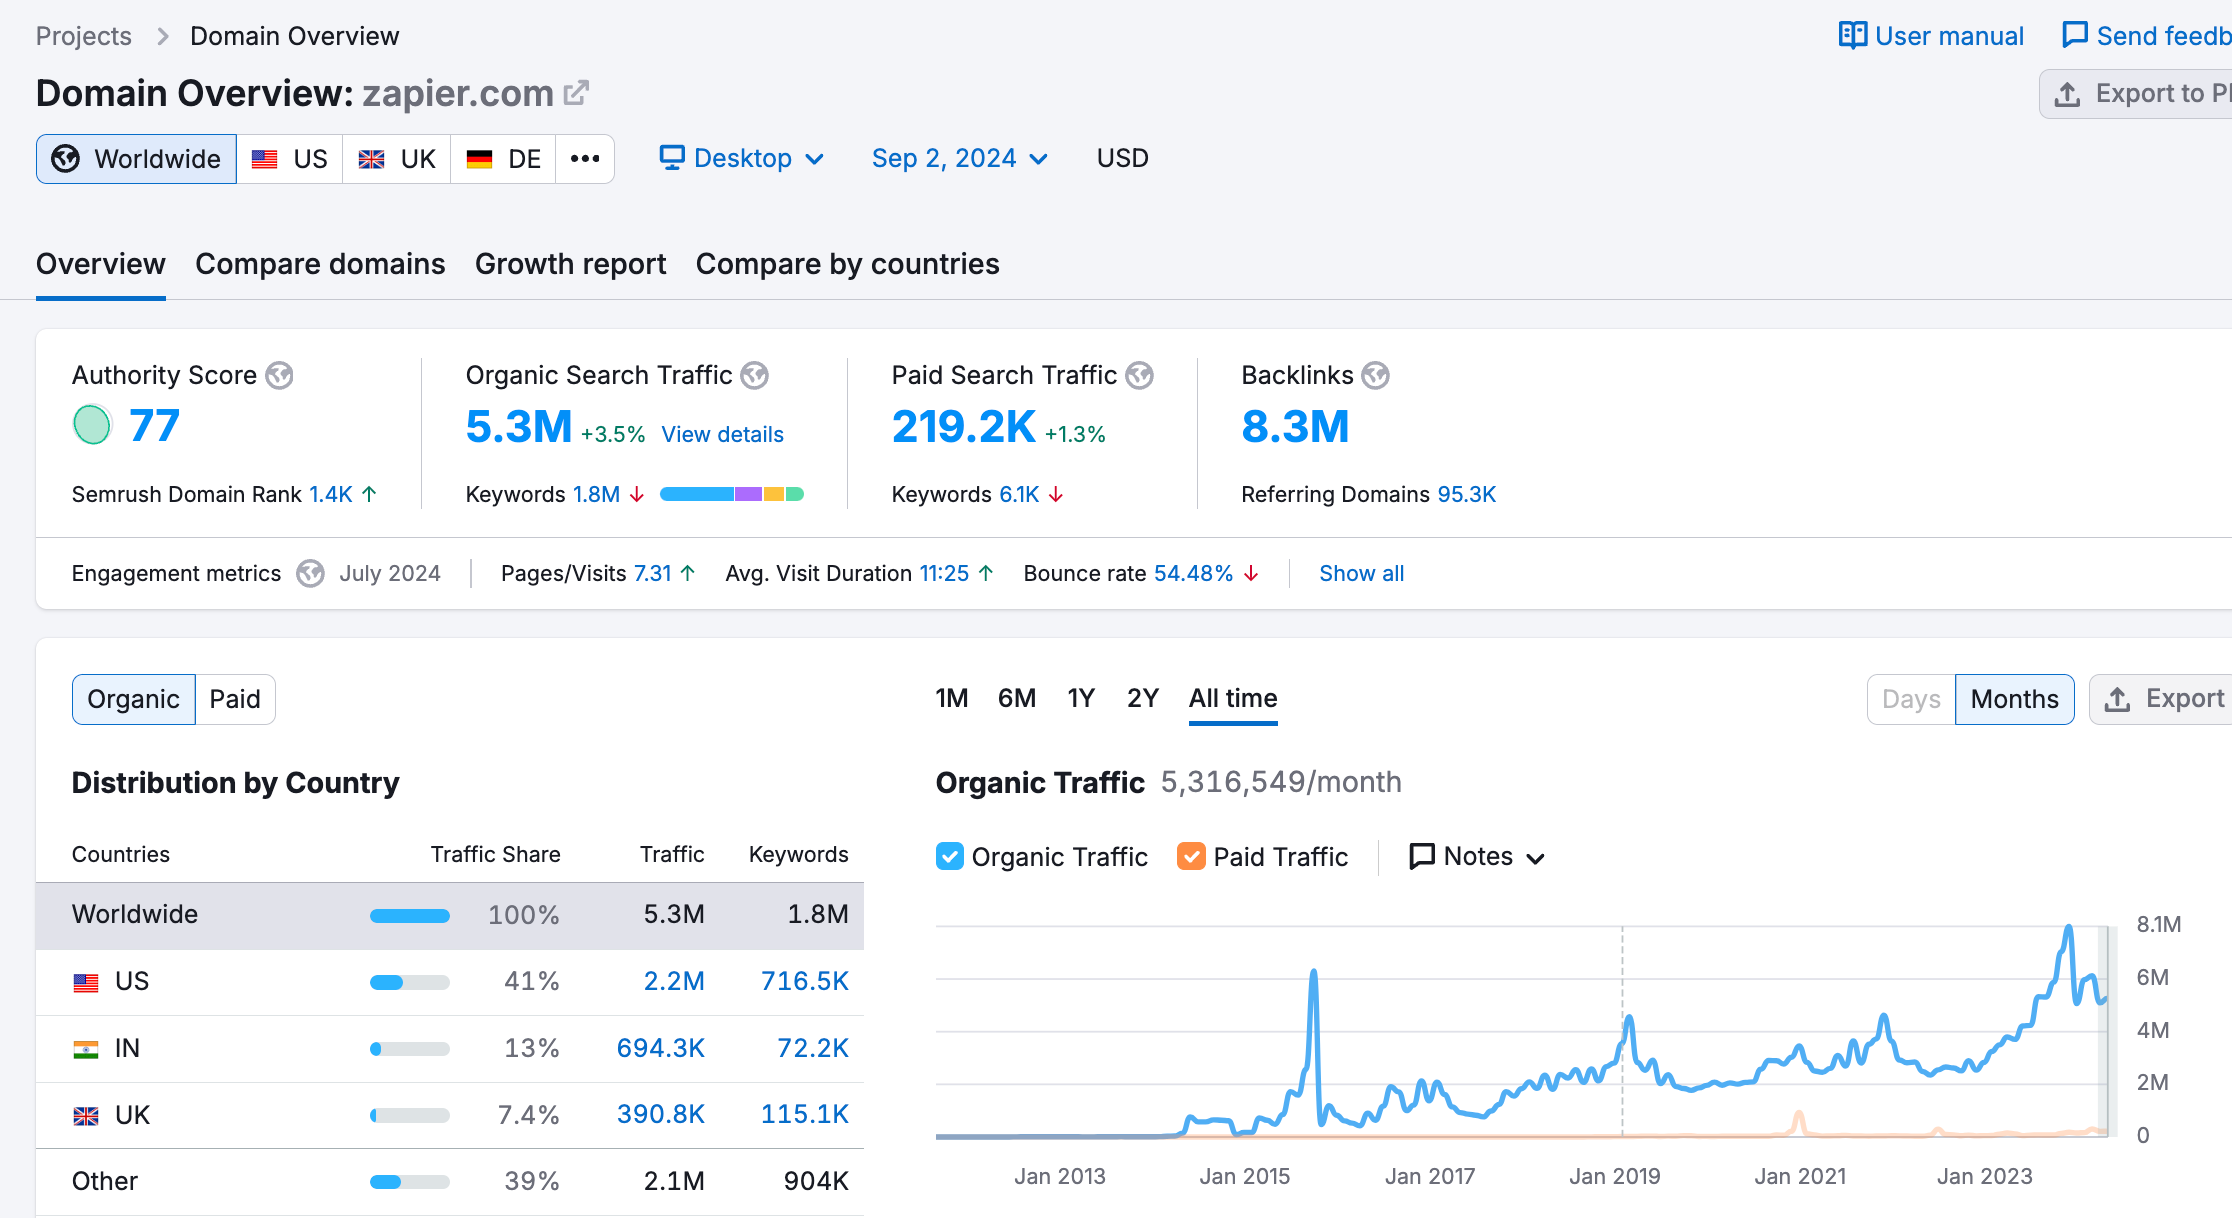Click the User manual book icon

1852,36
